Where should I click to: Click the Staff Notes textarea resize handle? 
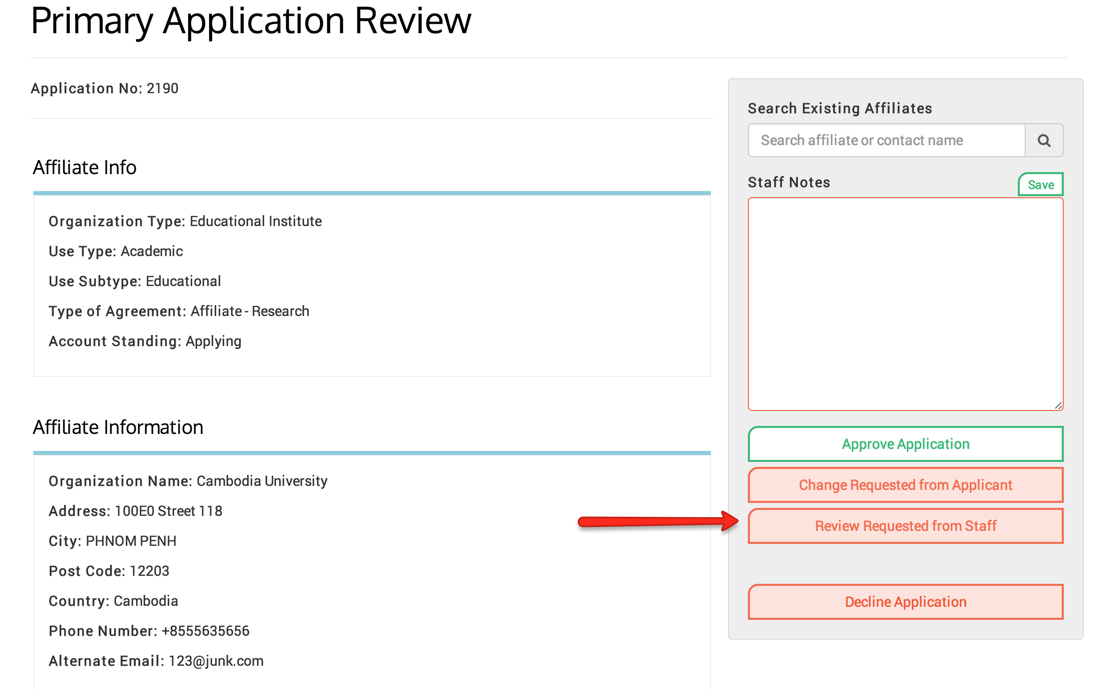[x=1058, y=405]
